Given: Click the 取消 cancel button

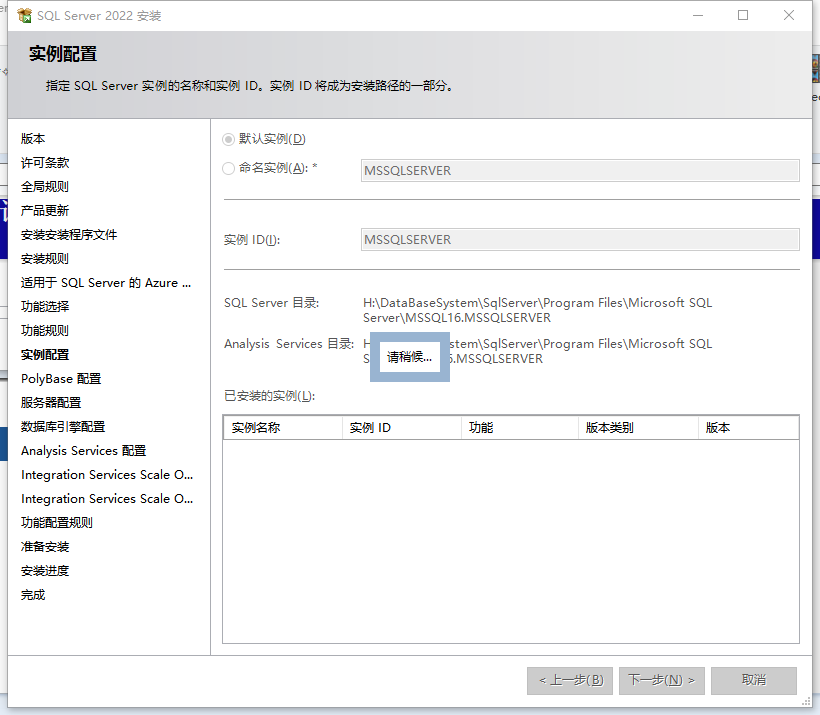Looking at the screenshot, I should click(x=754, y=680).
